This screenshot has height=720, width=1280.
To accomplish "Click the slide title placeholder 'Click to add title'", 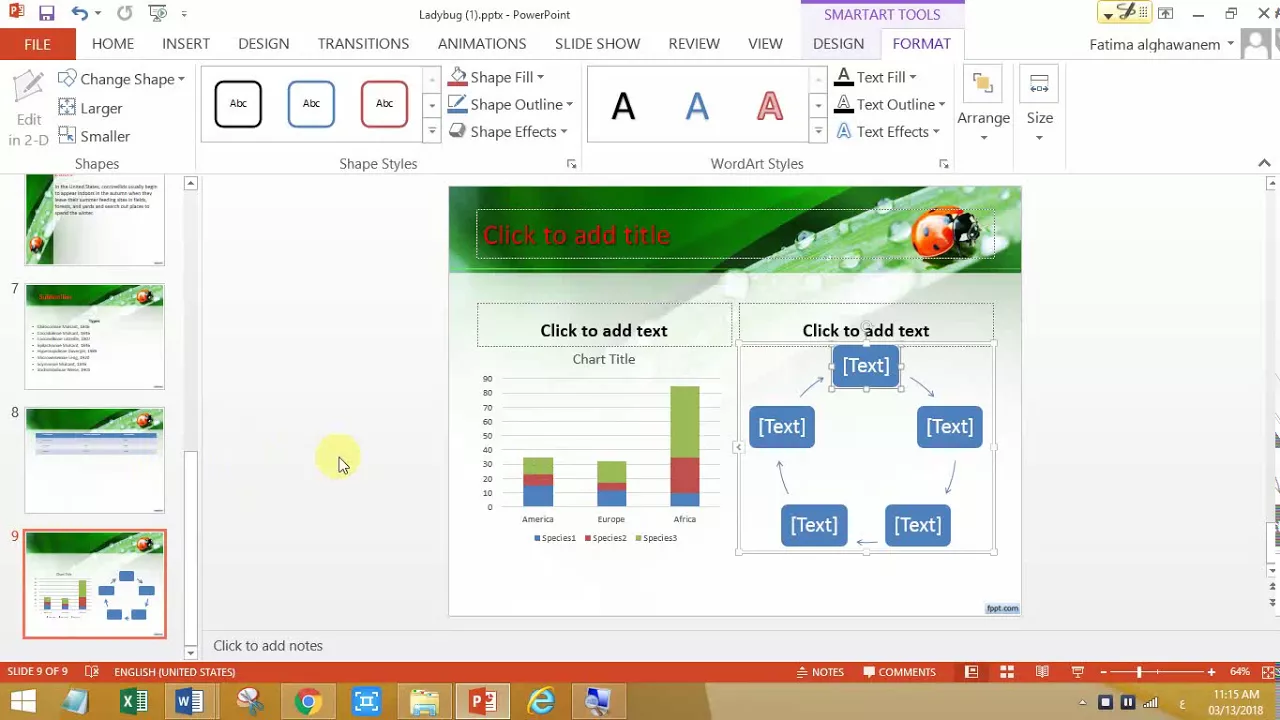I will (x=735, y=235).
